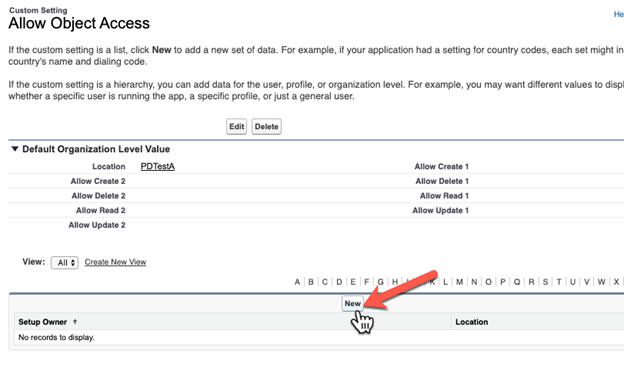Click the Edit button

236,127
